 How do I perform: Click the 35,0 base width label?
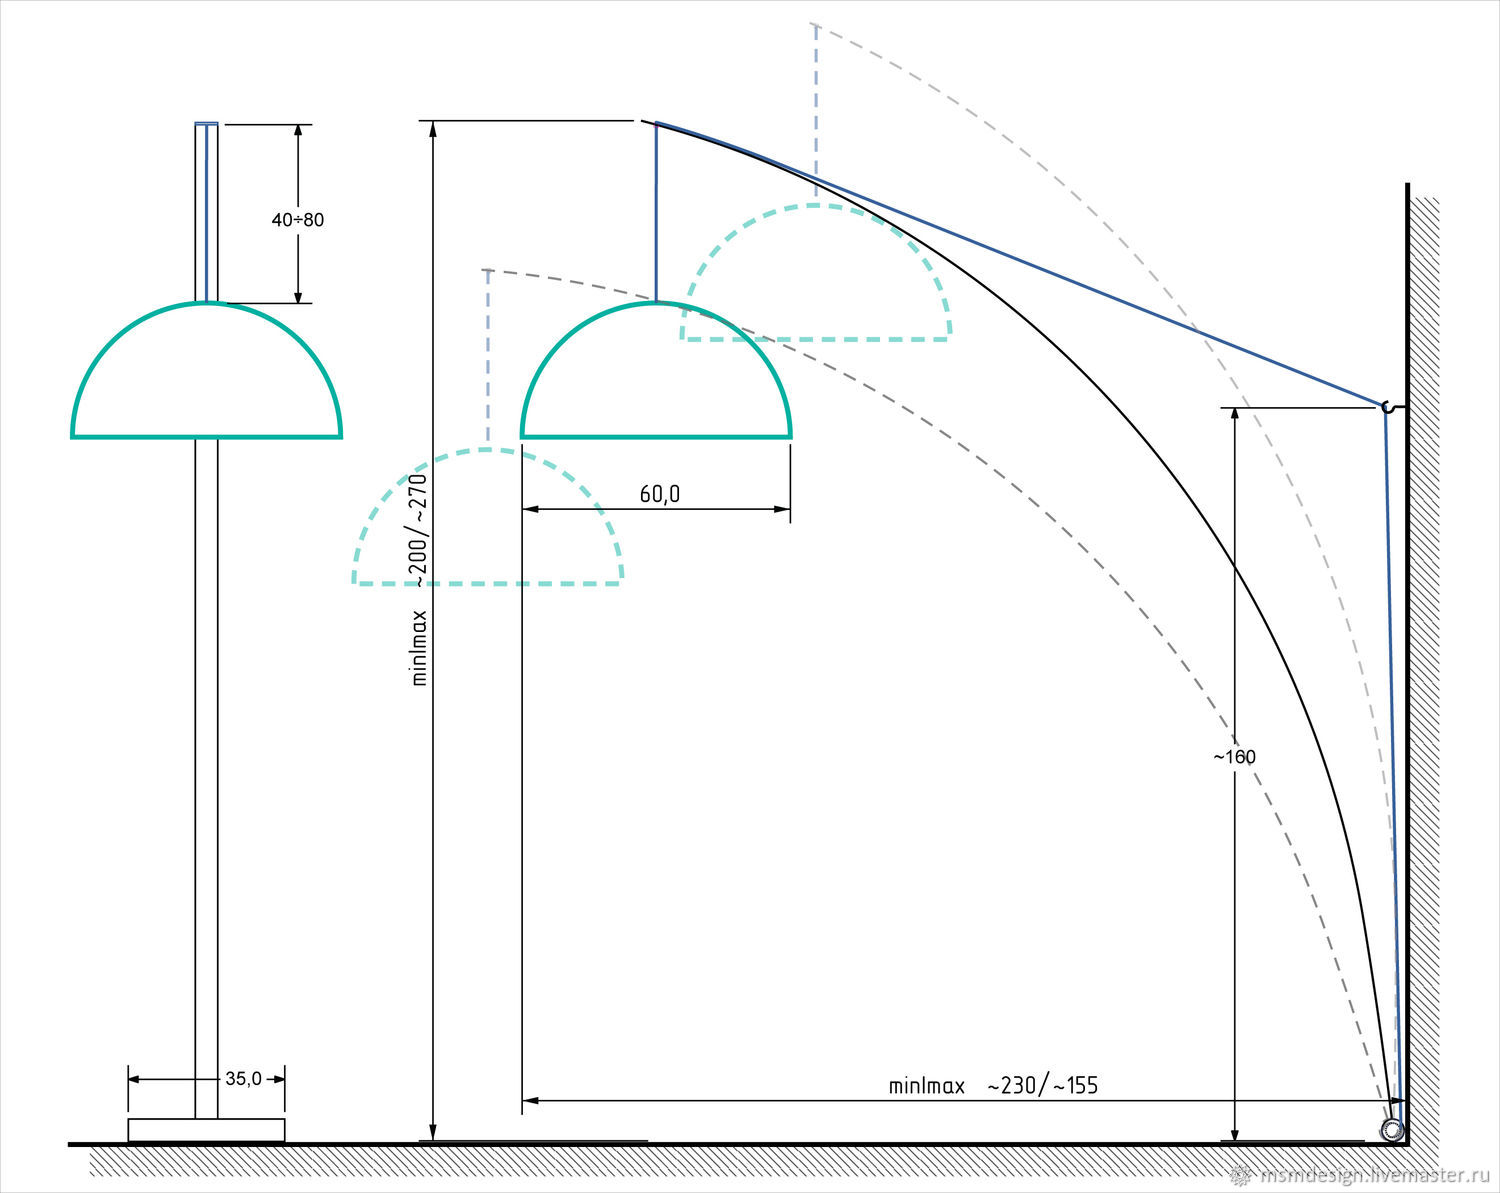(x=243, y=1079)
